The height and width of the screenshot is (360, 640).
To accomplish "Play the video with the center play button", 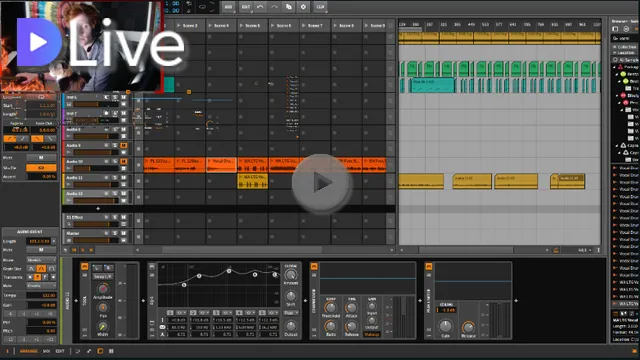I will (320, 183).
